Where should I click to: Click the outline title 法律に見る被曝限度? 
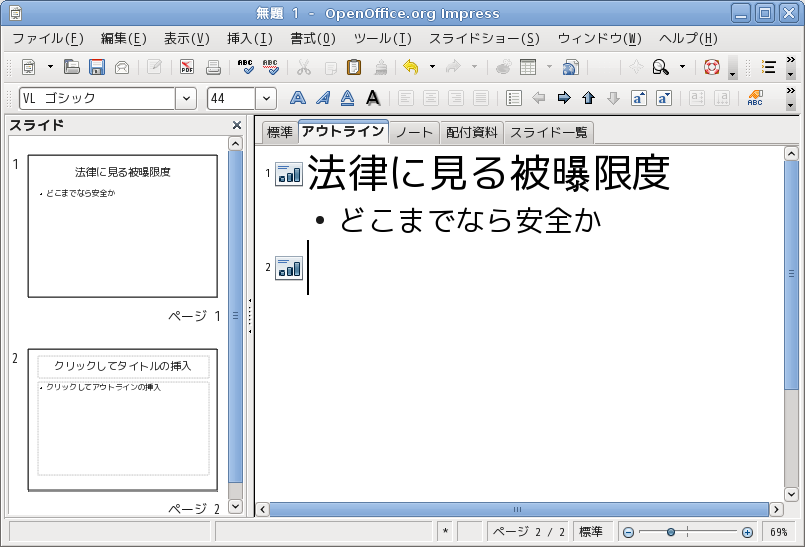point(489,174)
